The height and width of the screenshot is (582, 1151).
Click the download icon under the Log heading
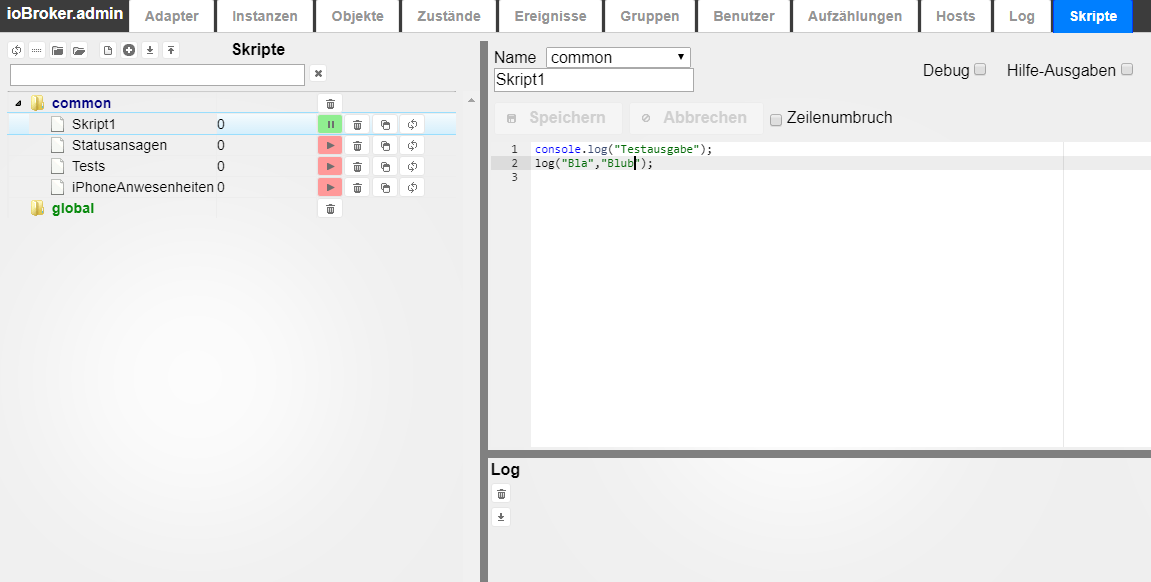coord(501,517)
